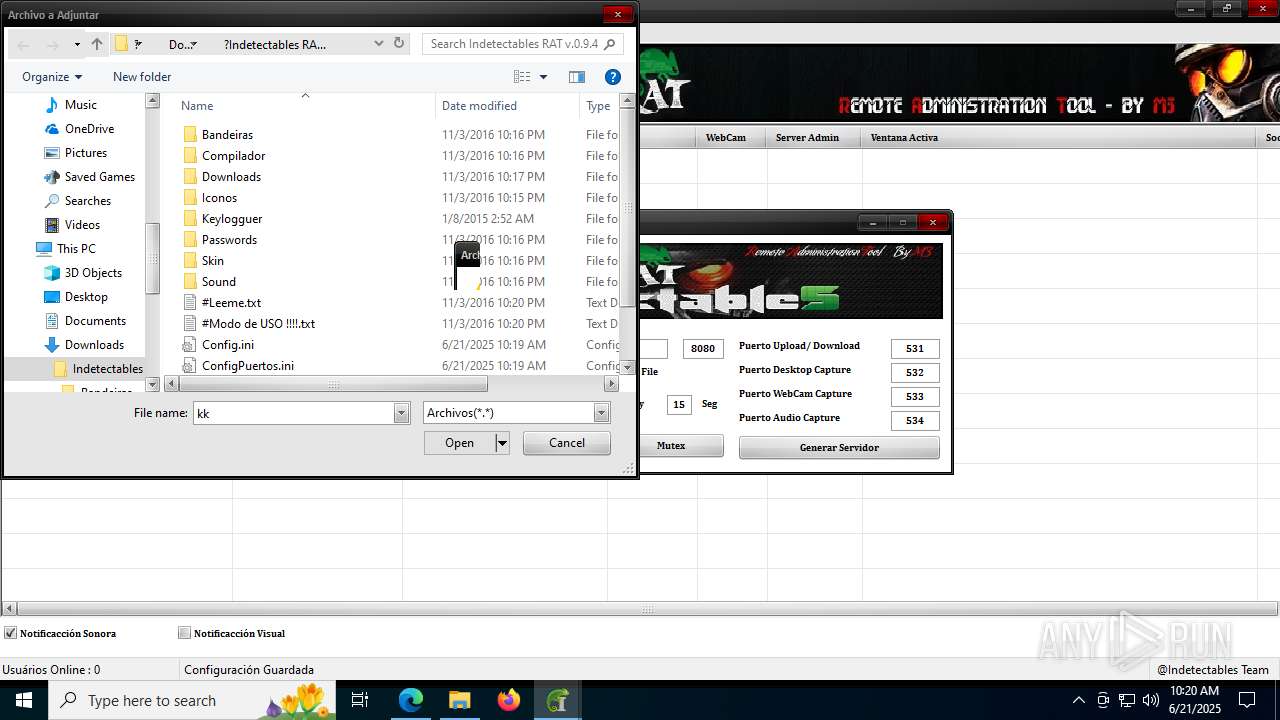Click the Back navigation arrow in dialog
Image resolution: width=1280 pixels, height=720 pixels.
point(24,44)
